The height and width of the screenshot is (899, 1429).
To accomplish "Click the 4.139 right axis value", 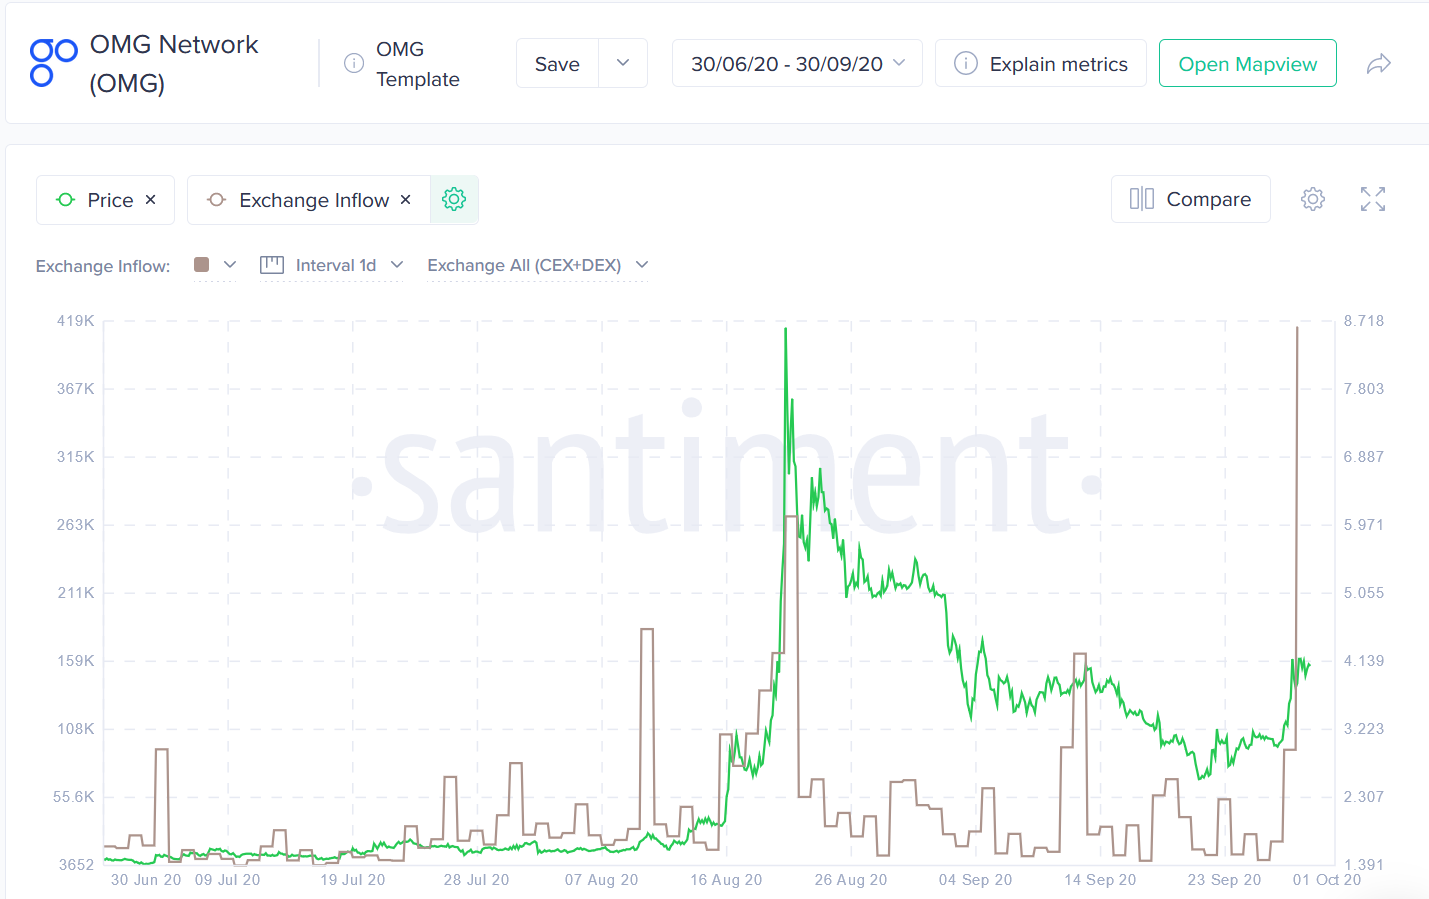I will pos(1364,661).
